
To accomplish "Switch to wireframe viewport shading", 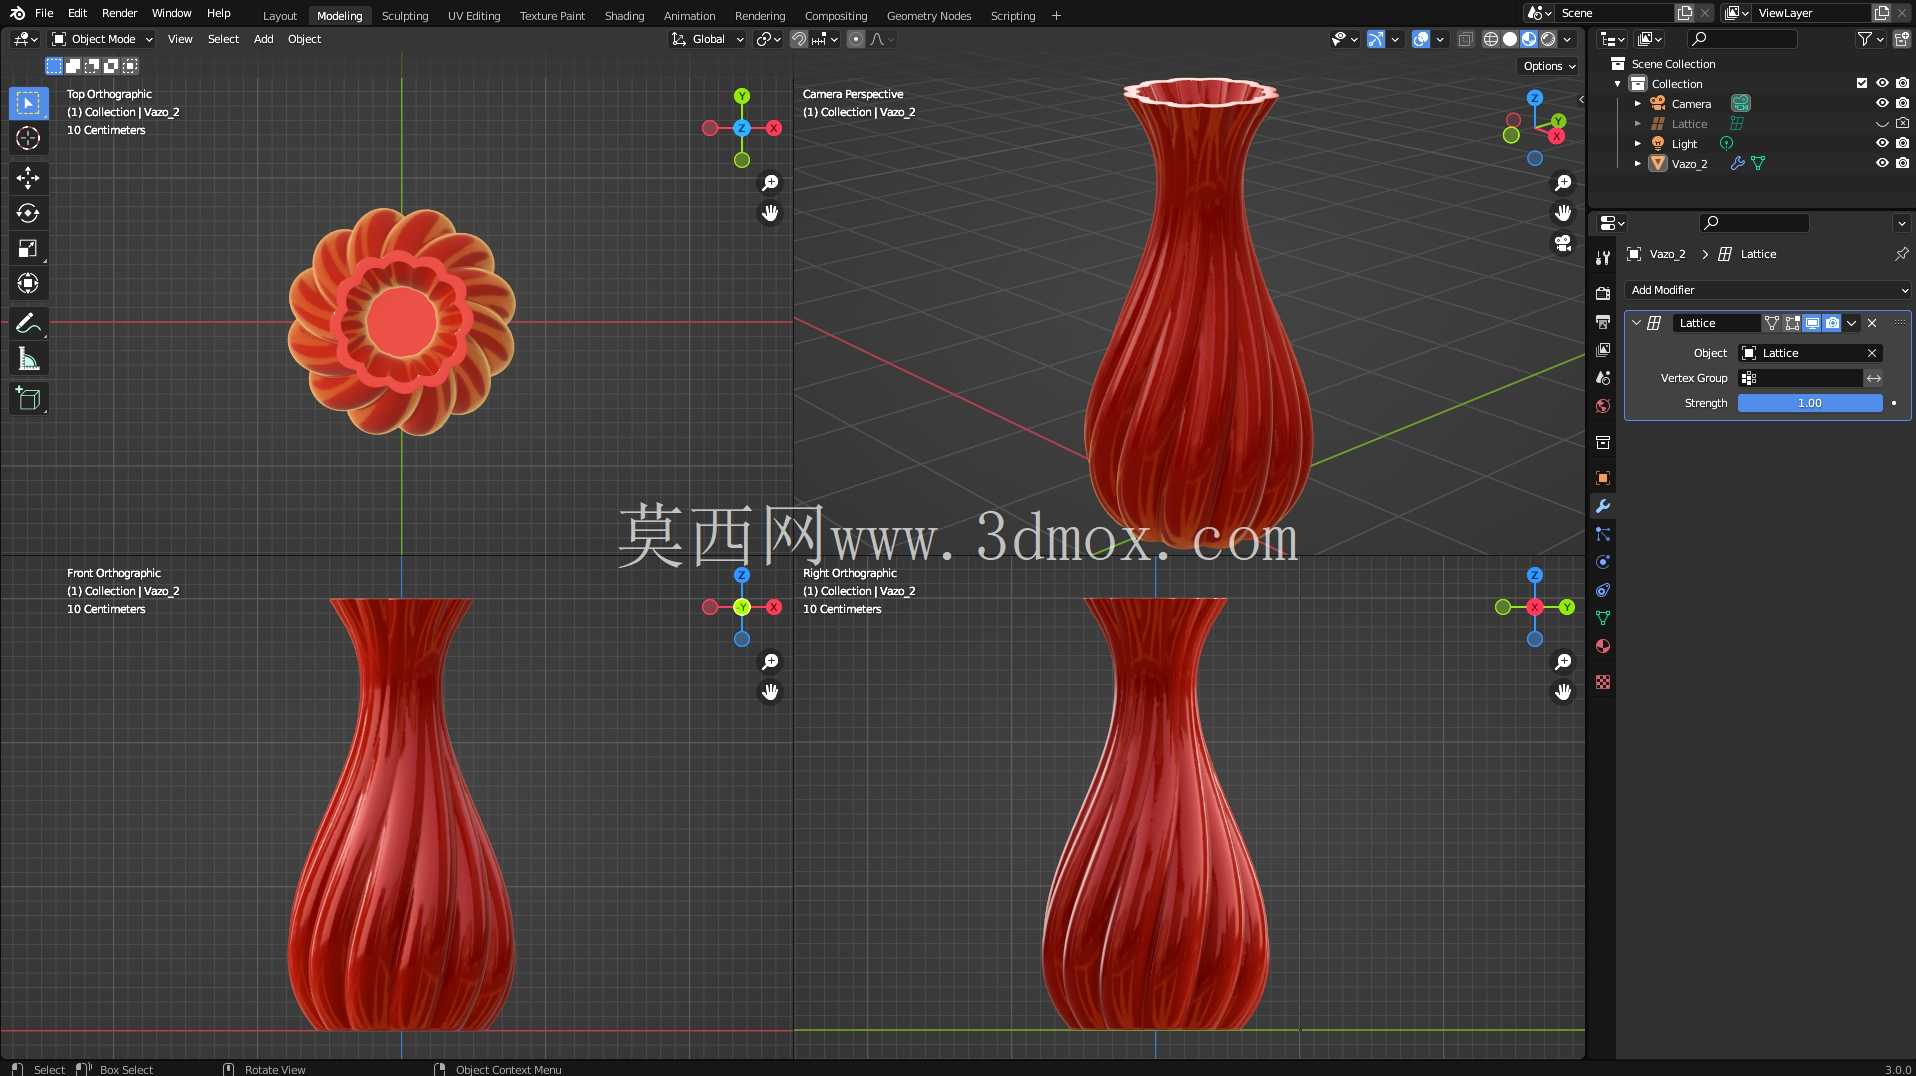I will coord(1491,39).
